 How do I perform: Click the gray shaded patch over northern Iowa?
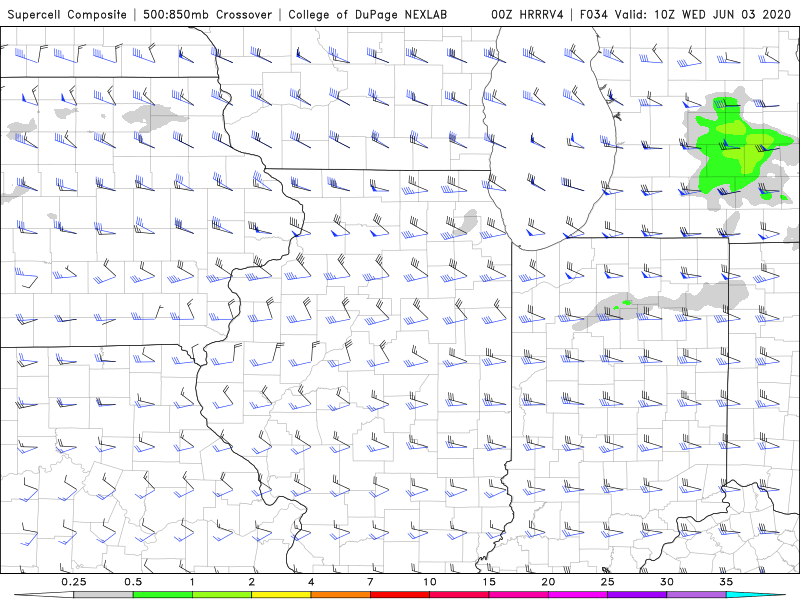point(155,117)
